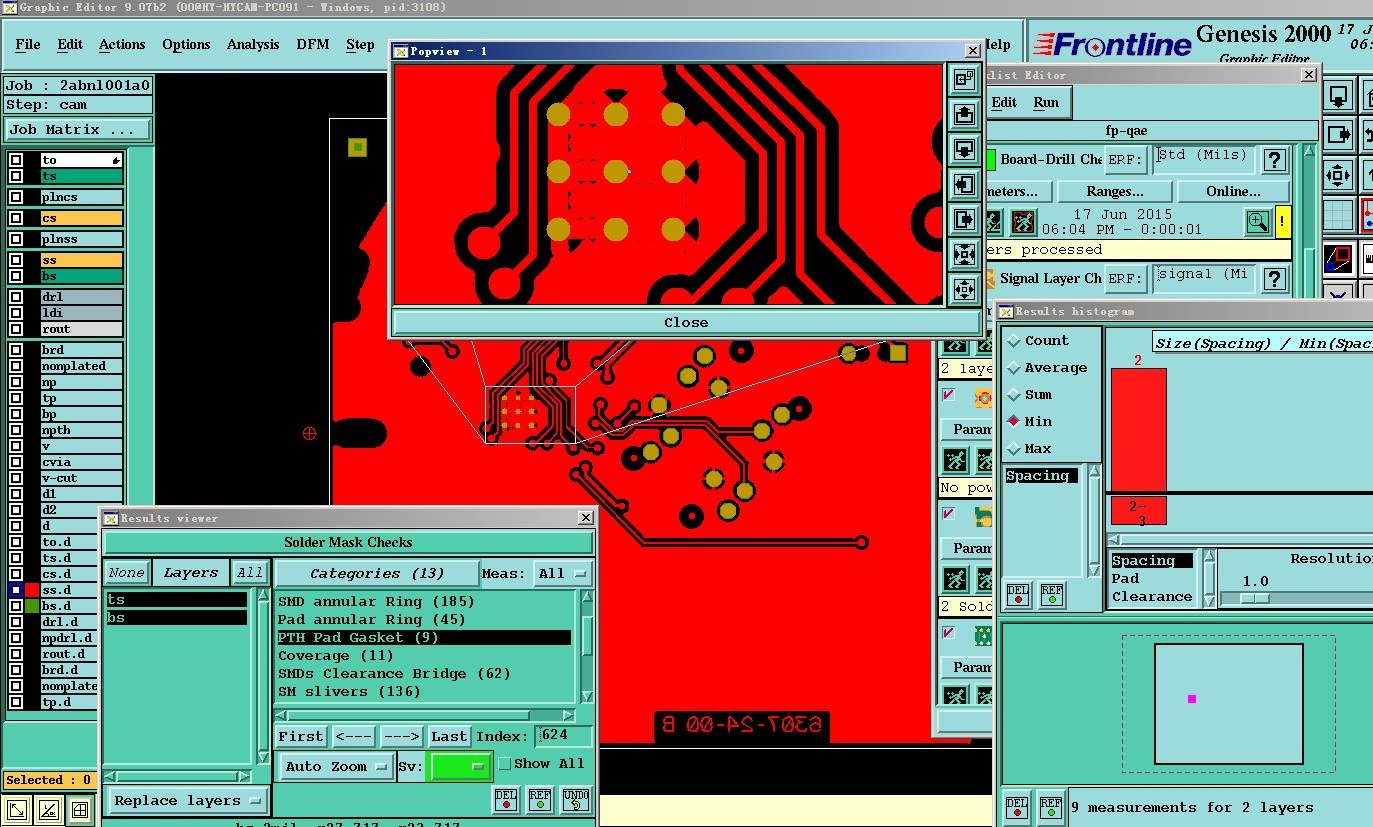Click the REF icon below the histogram Spacing list

click(1051, 595)
